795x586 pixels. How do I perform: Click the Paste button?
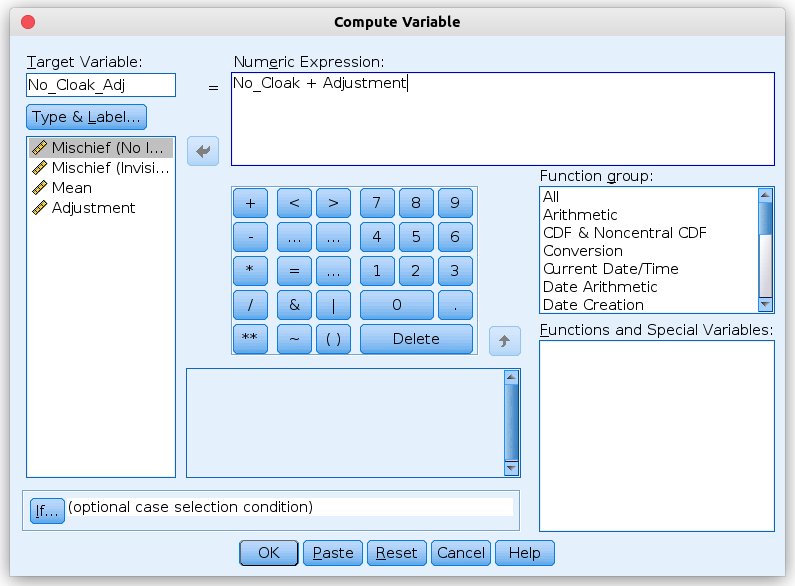(x=333, y=553)
